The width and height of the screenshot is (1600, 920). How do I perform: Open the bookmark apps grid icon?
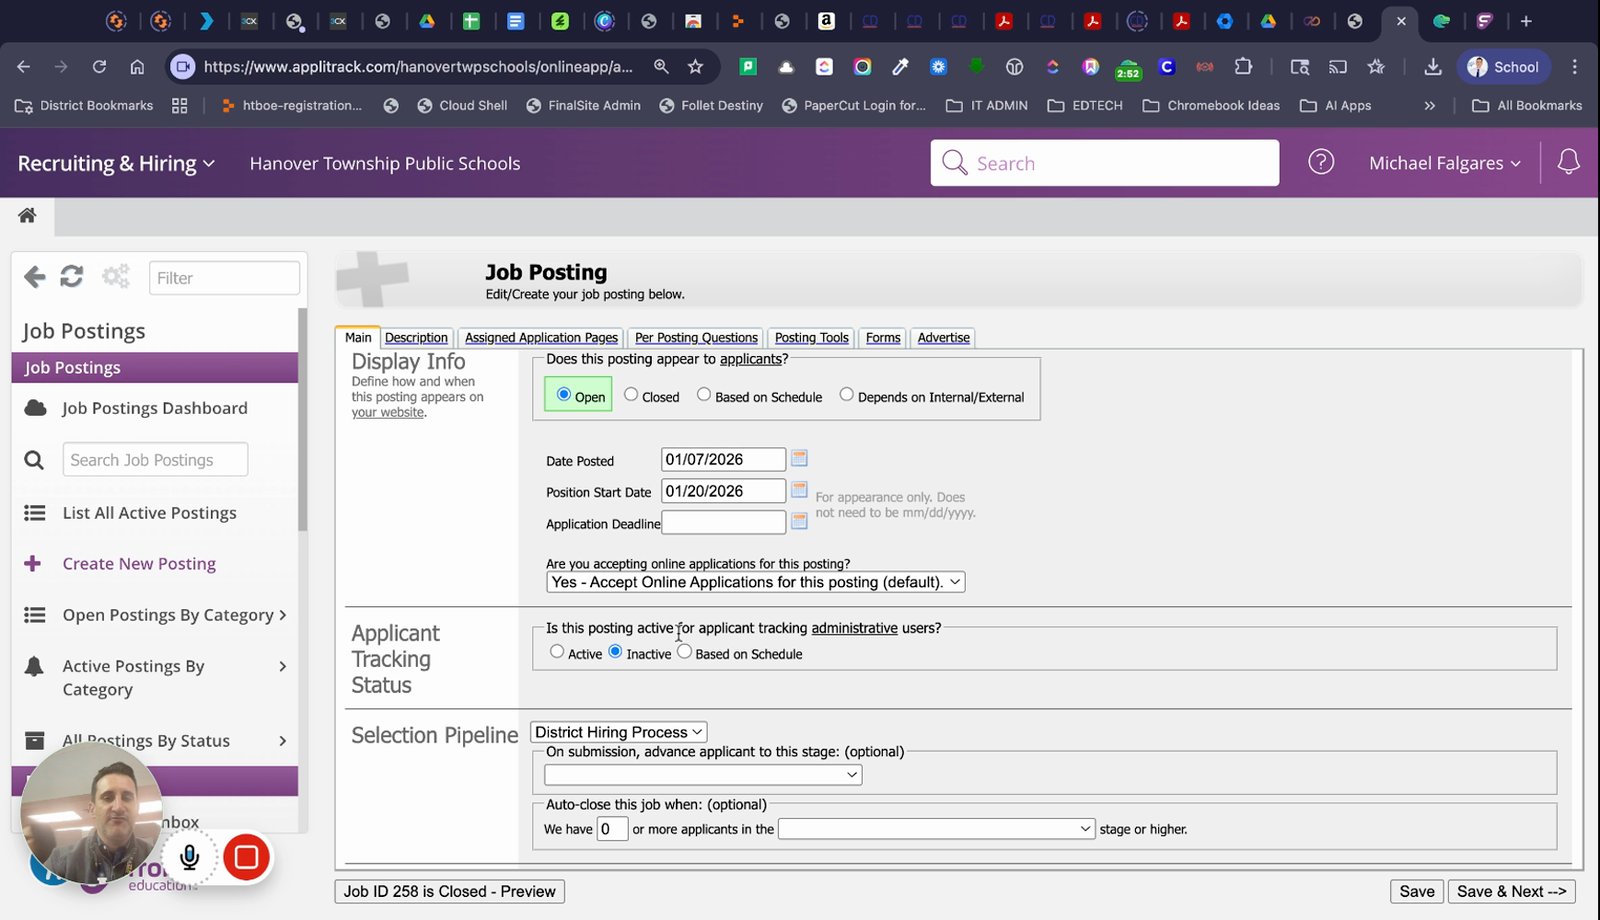pyautogui.click(x=180, y=105)
